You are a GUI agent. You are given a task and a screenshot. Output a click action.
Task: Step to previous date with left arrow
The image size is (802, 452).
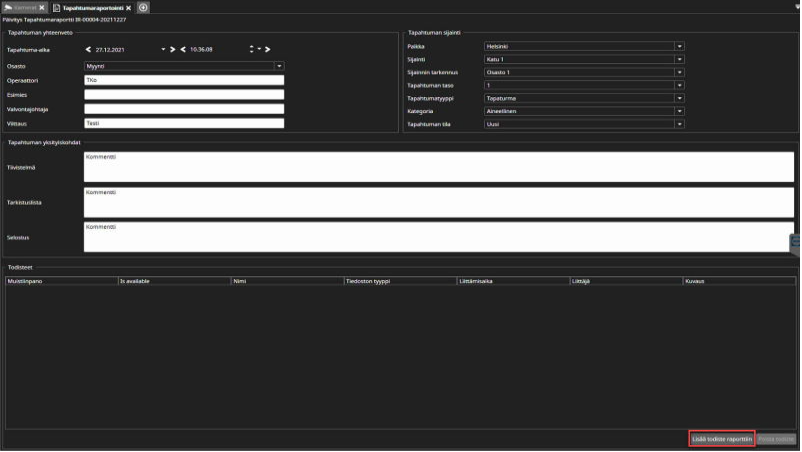pyautogui.click(x=88, y=48)
